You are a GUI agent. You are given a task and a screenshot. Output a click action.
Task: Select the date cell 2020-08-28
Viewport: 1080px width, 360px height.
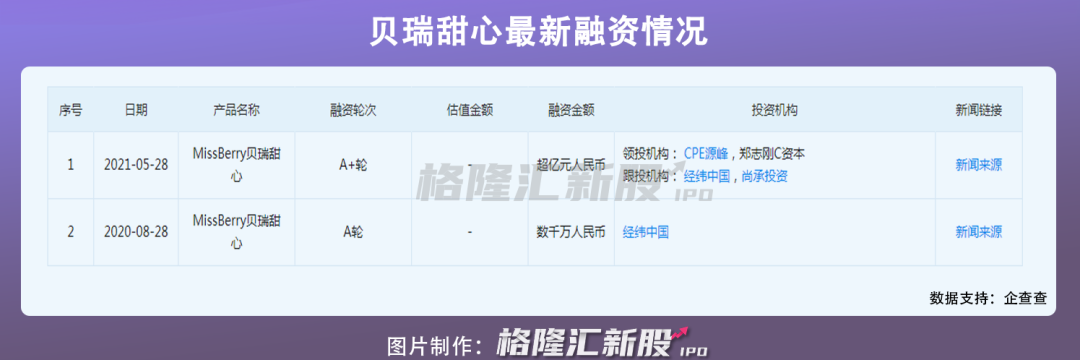(x=136, y=232)
